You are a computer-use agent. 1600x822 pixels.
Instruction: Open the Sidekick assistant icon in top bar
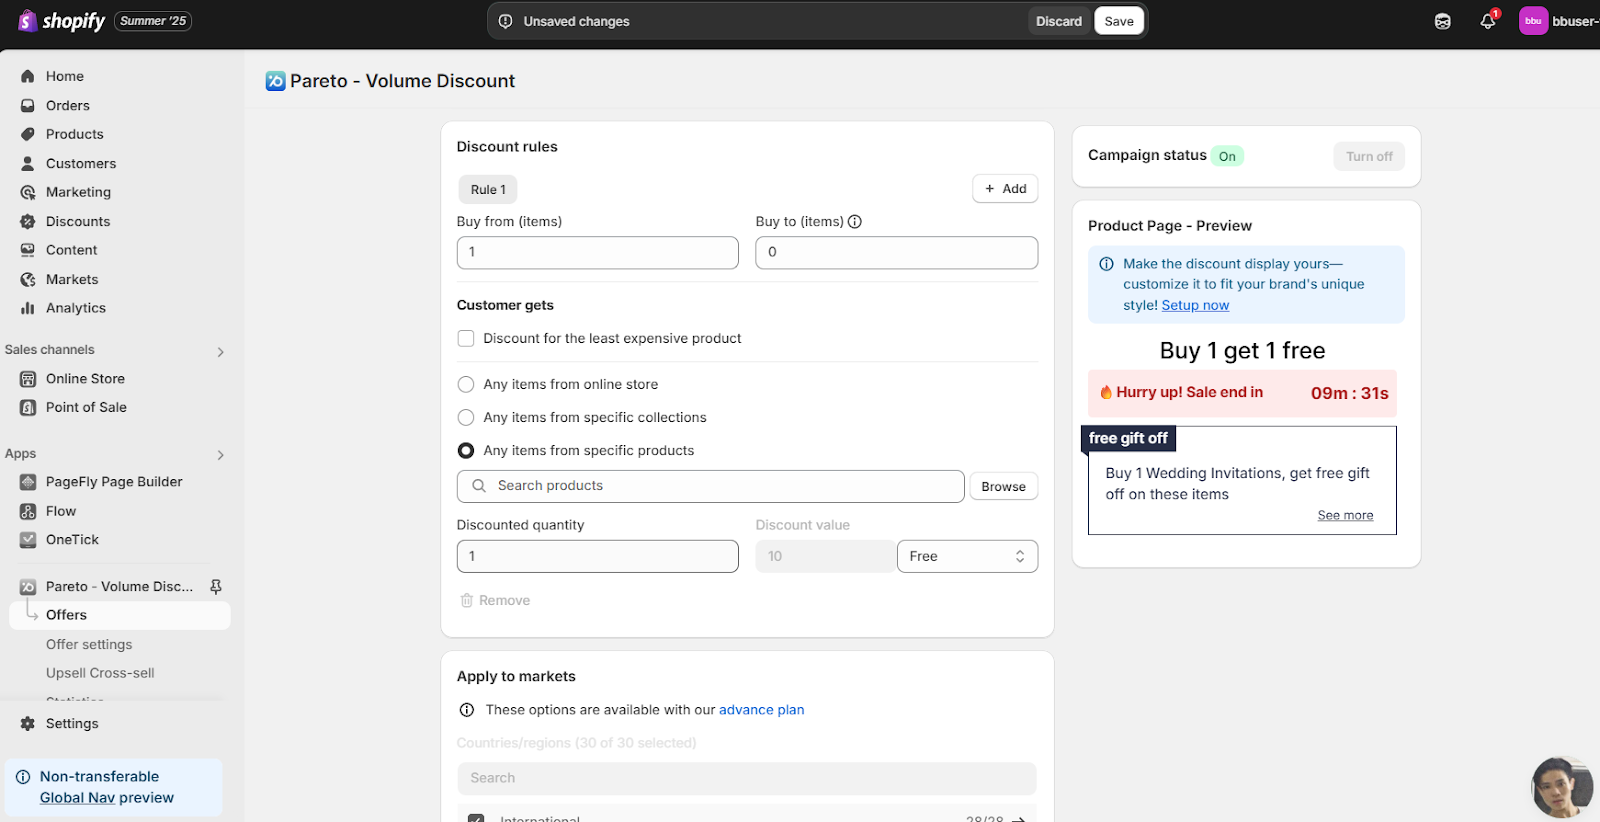1442,21
